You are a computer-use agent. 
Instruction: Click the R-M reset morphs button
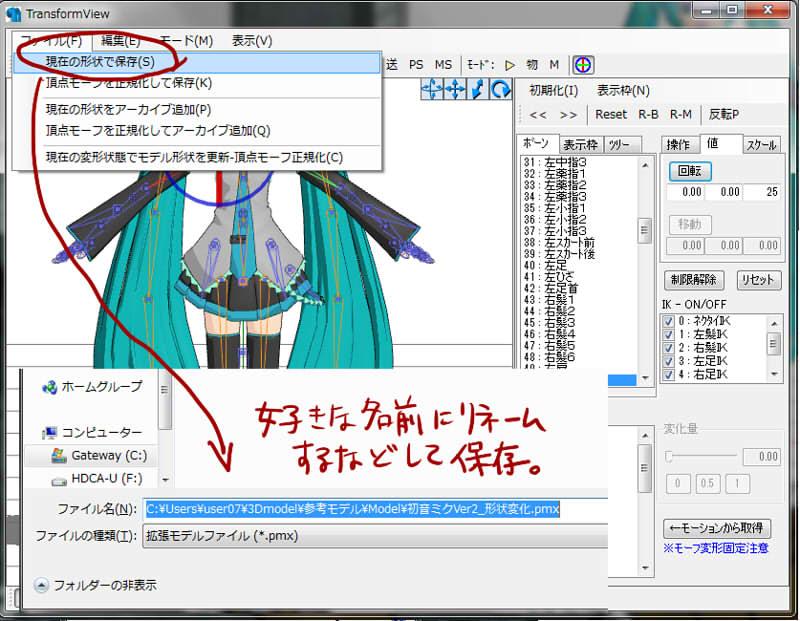click(681, 114)
